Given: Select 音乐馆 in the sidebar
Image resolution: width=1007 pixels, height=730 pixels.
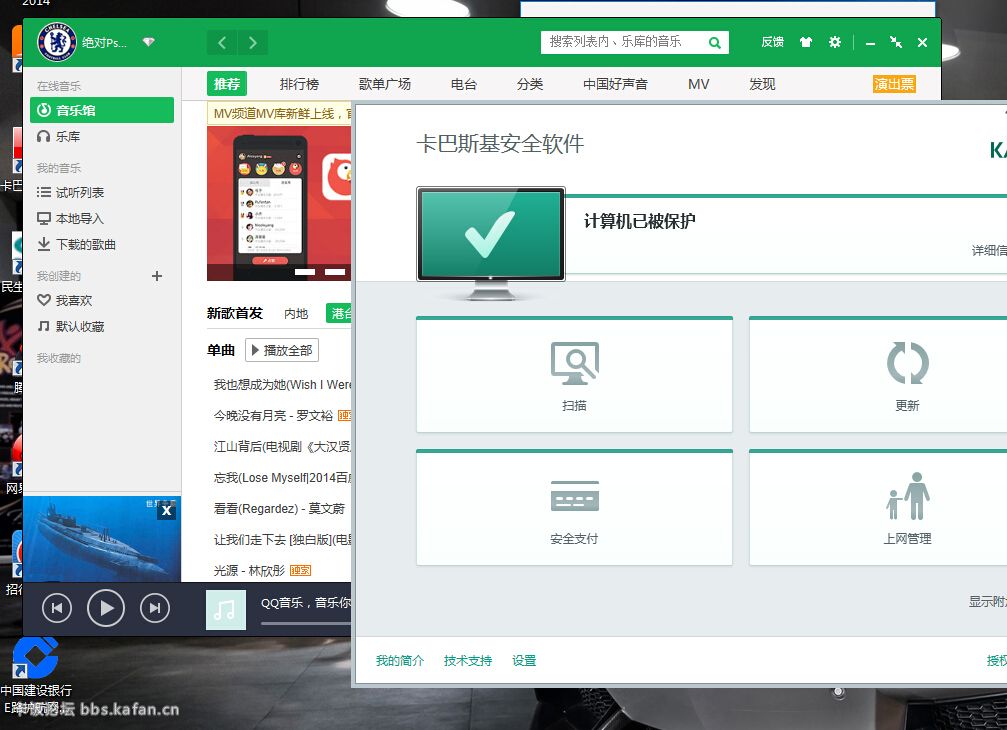Looking at the screenshot, I should coord(102,110).
